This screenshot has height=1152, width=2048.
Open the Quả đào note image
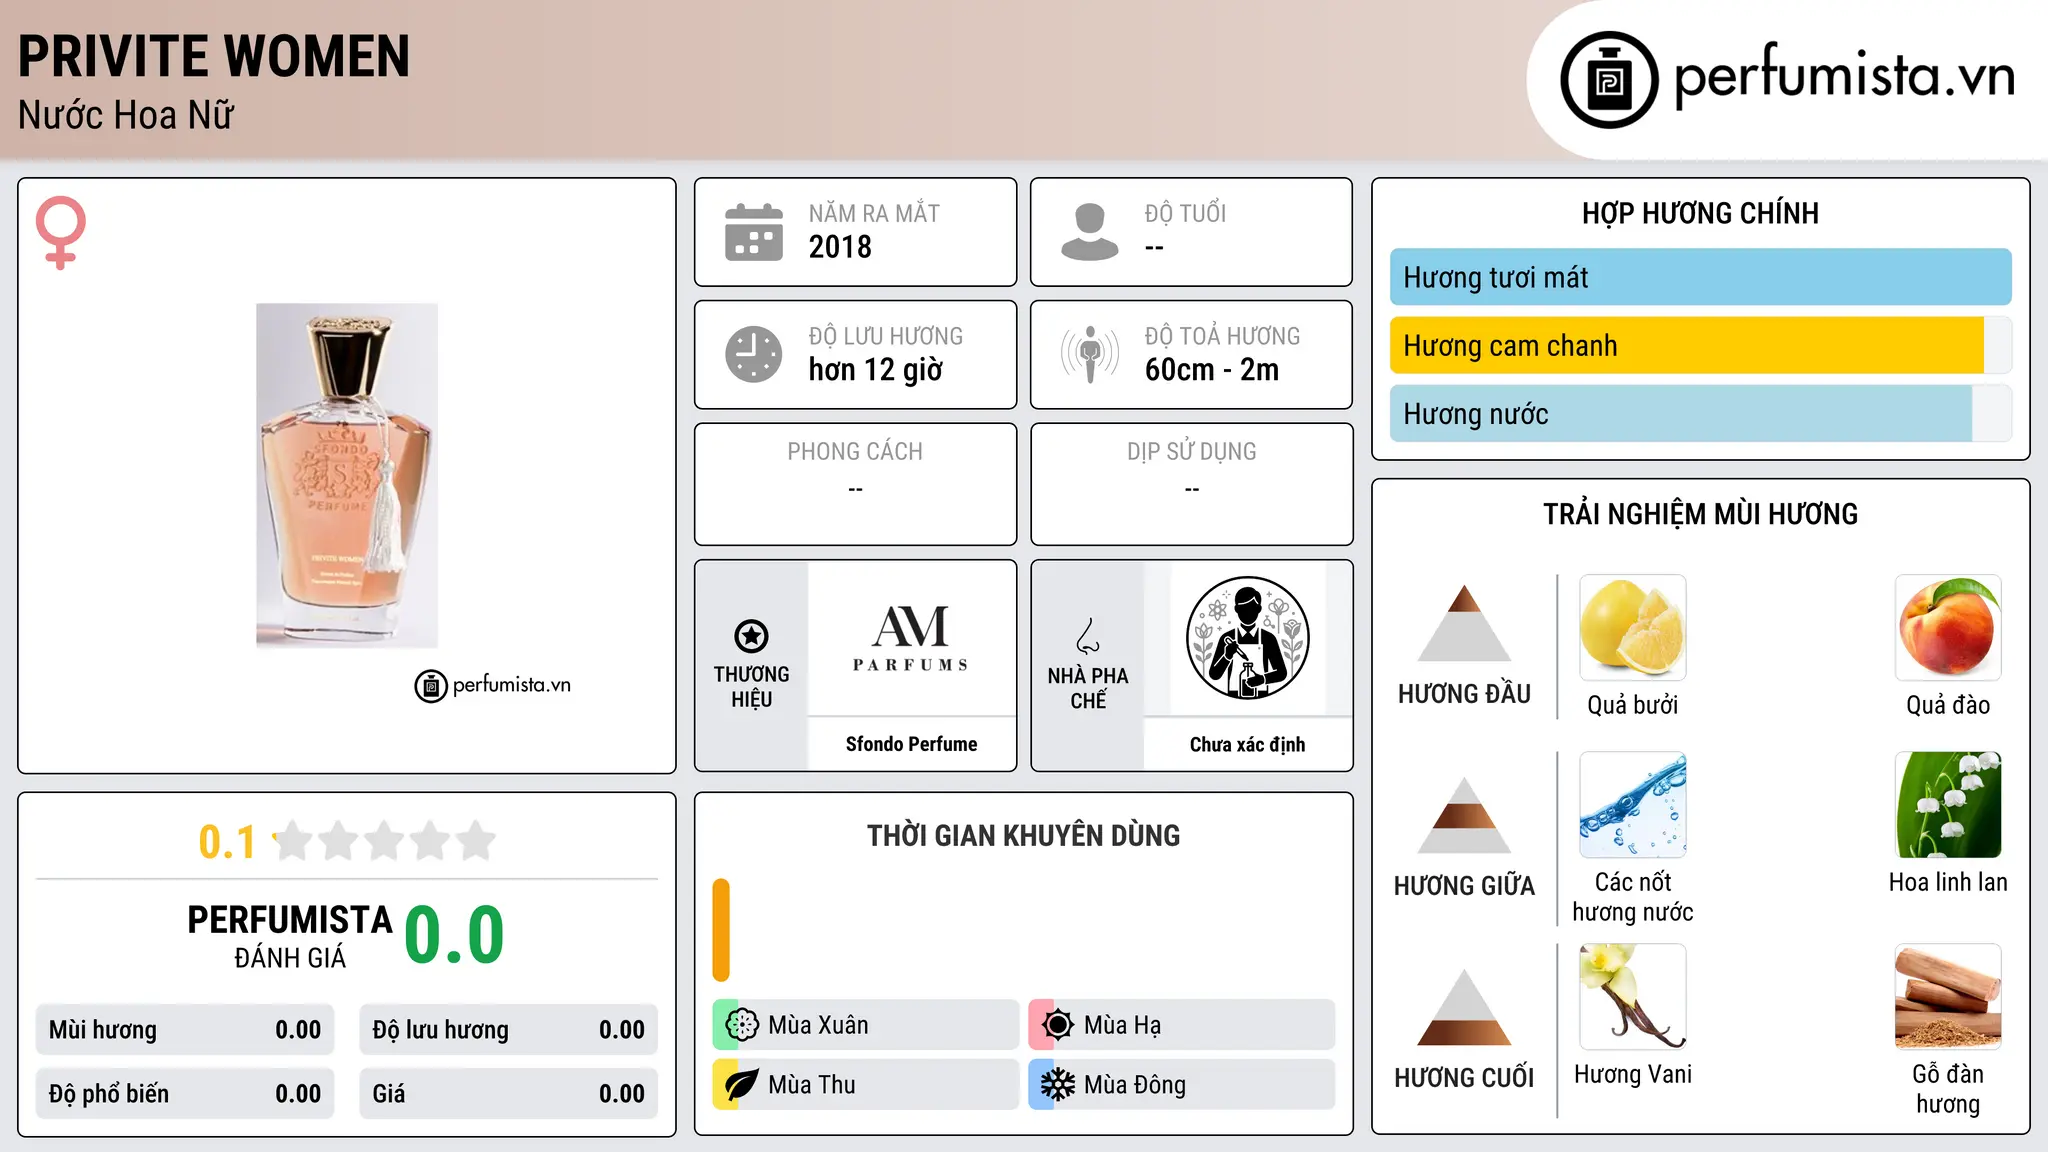(1948, 628)
